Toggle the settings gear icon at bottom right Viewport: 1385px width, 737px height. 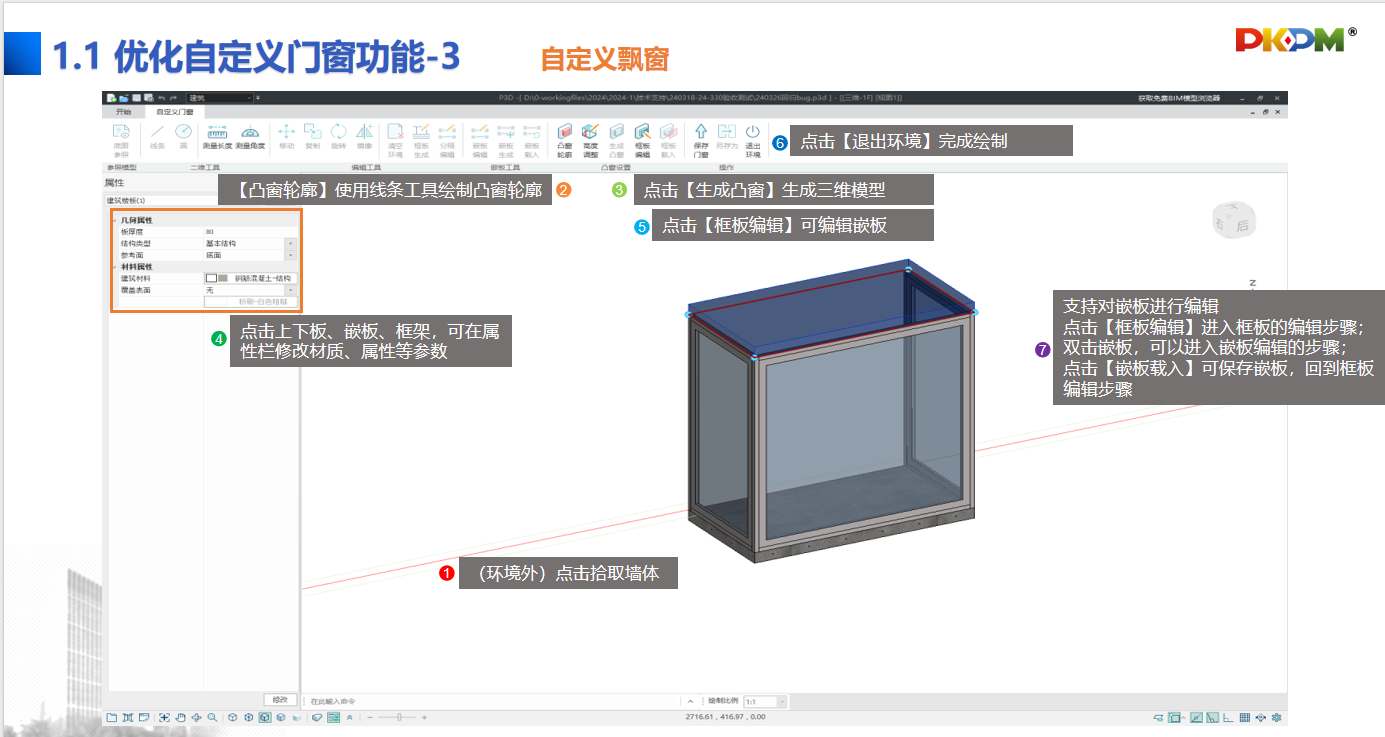pos(1276,717)
